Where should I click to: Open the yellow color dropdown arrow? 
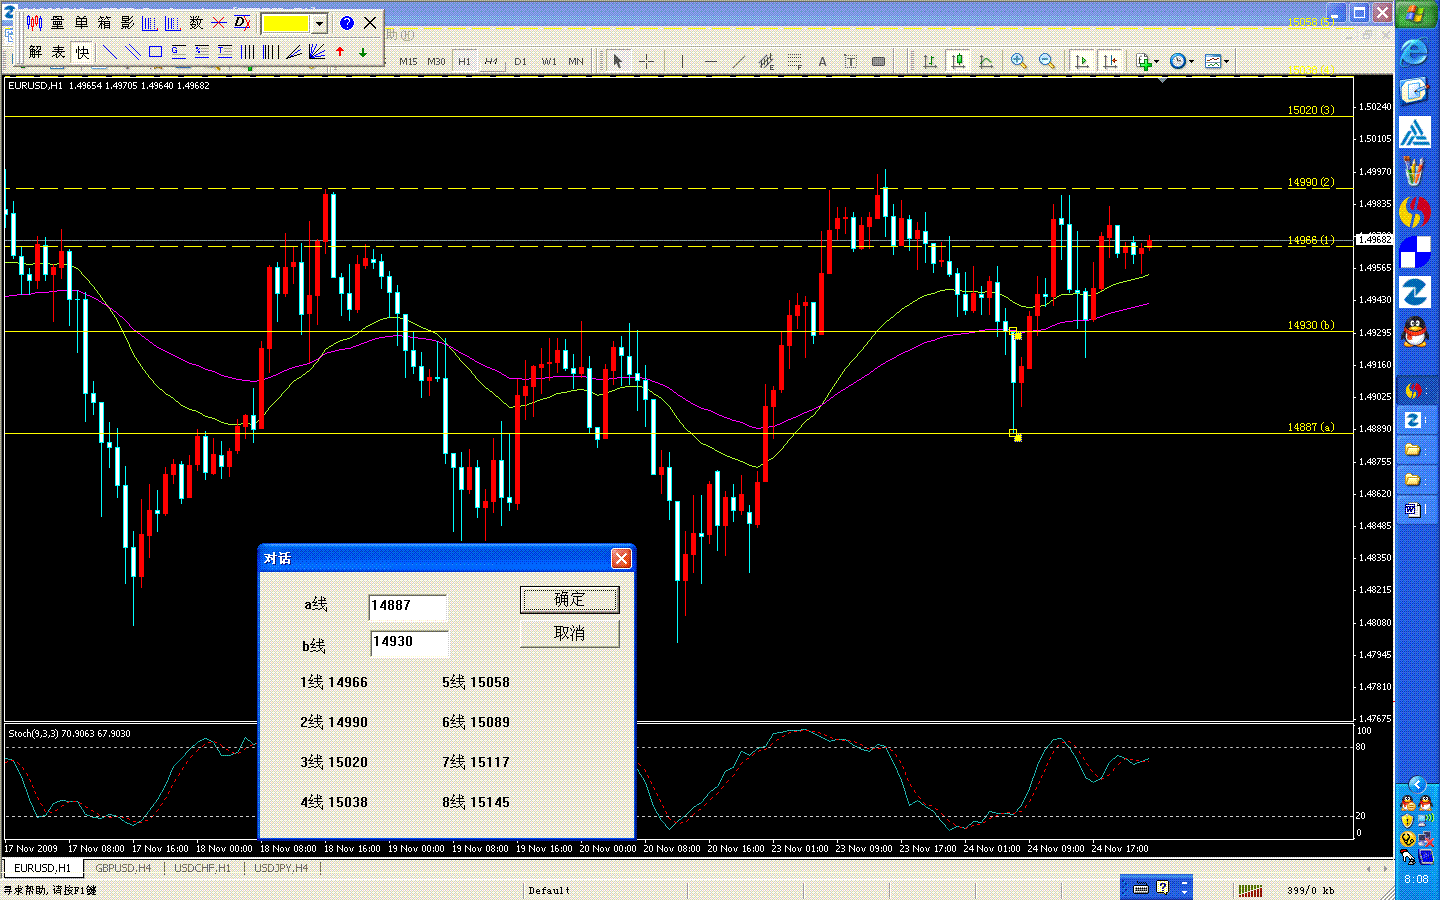pos(320,23)
